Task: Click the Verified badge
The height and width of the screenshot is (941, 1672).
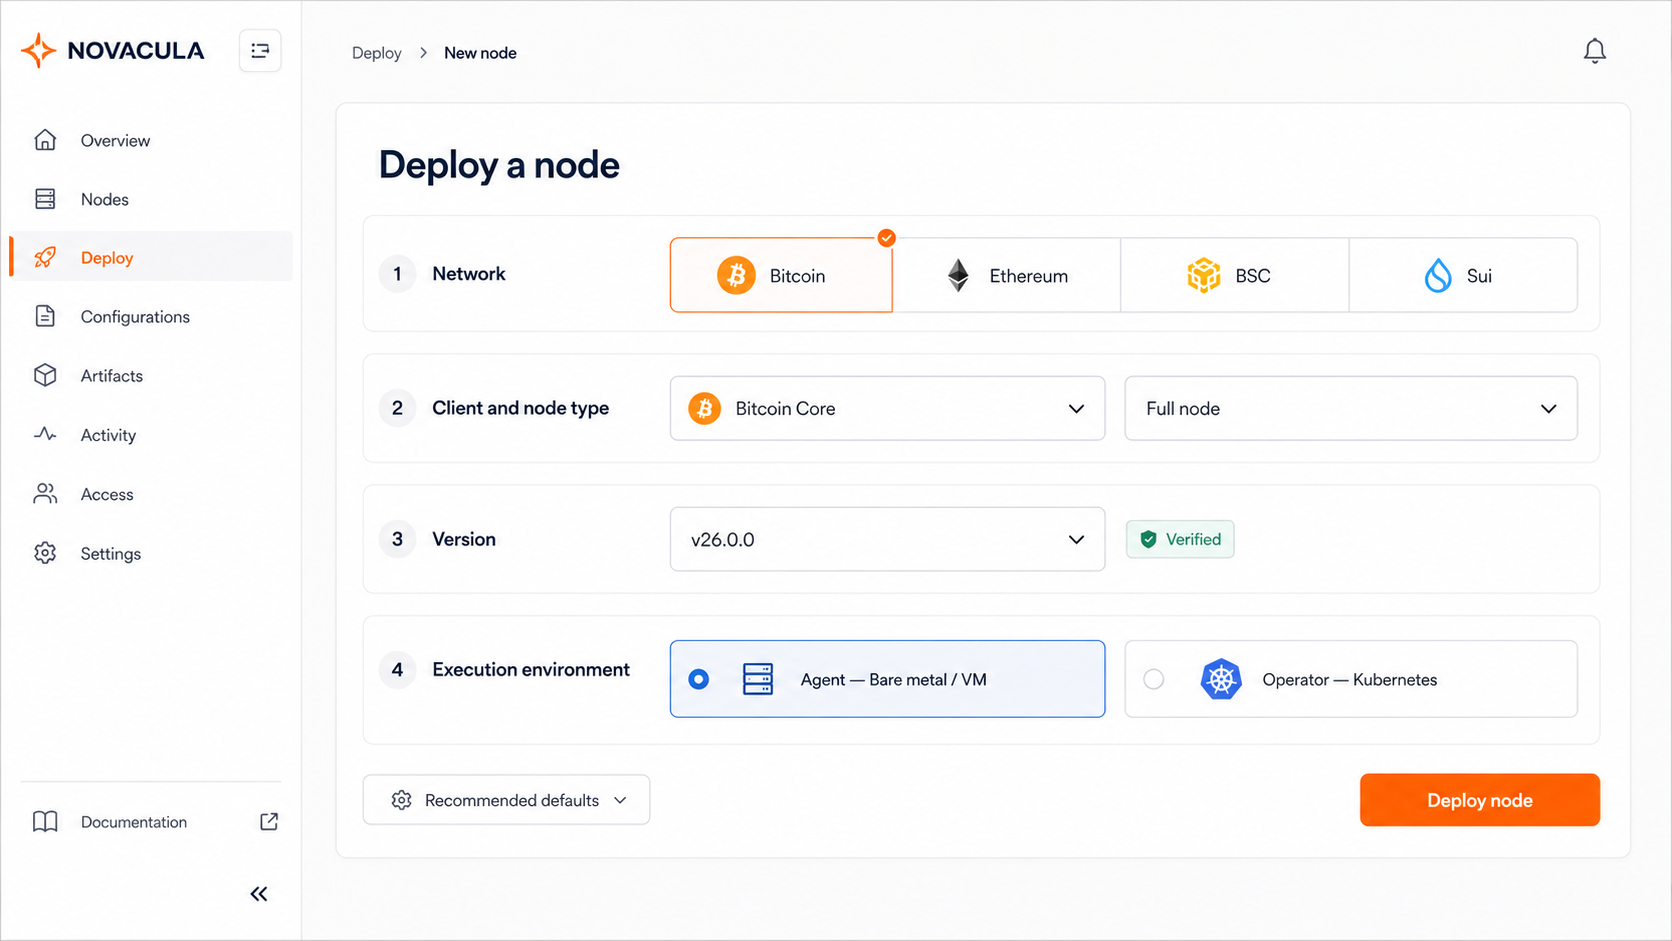Action: tap(1180, 539)
